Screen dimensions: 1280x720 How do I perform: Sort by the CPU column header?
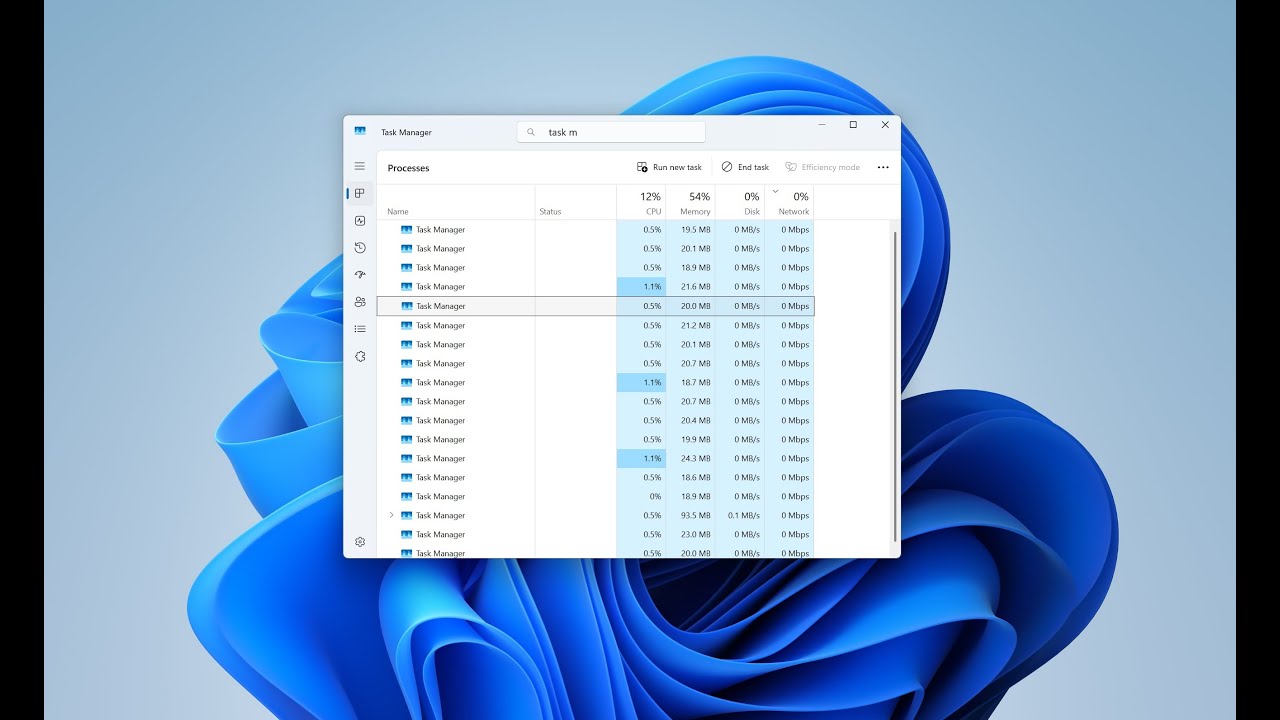641,203
